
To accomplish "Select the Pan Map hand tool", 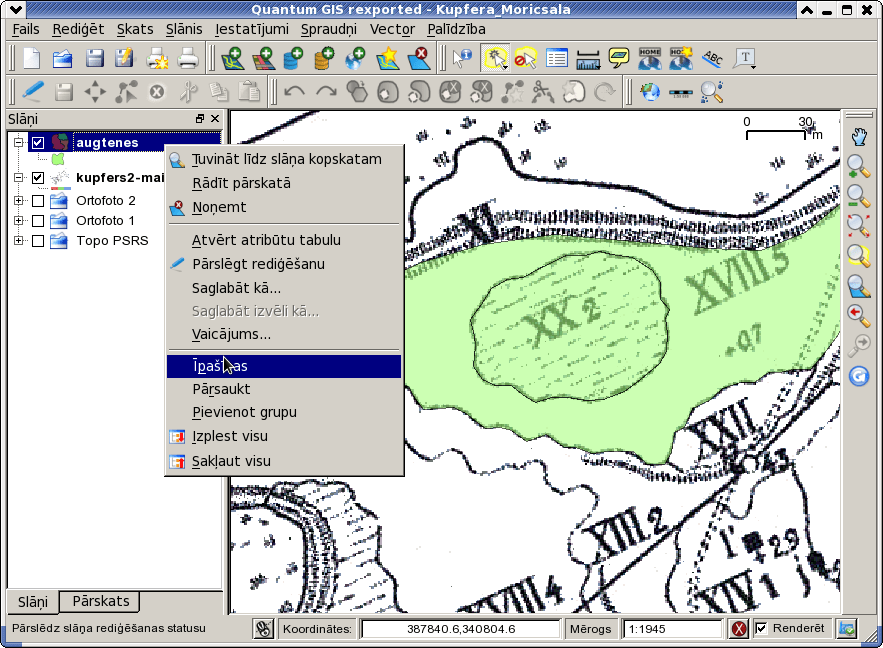I will 858,137.
